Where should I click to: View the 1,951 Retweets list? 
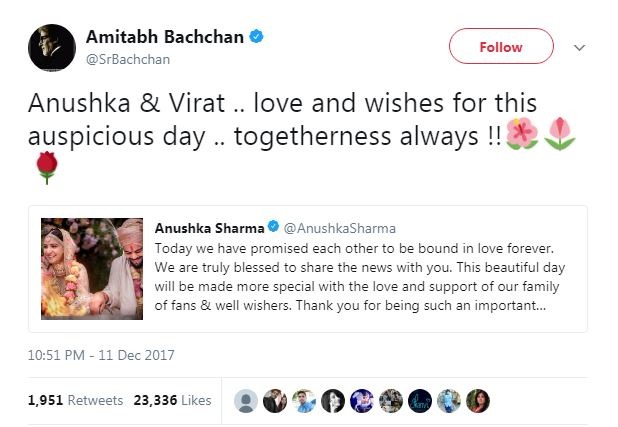(75, 400)
